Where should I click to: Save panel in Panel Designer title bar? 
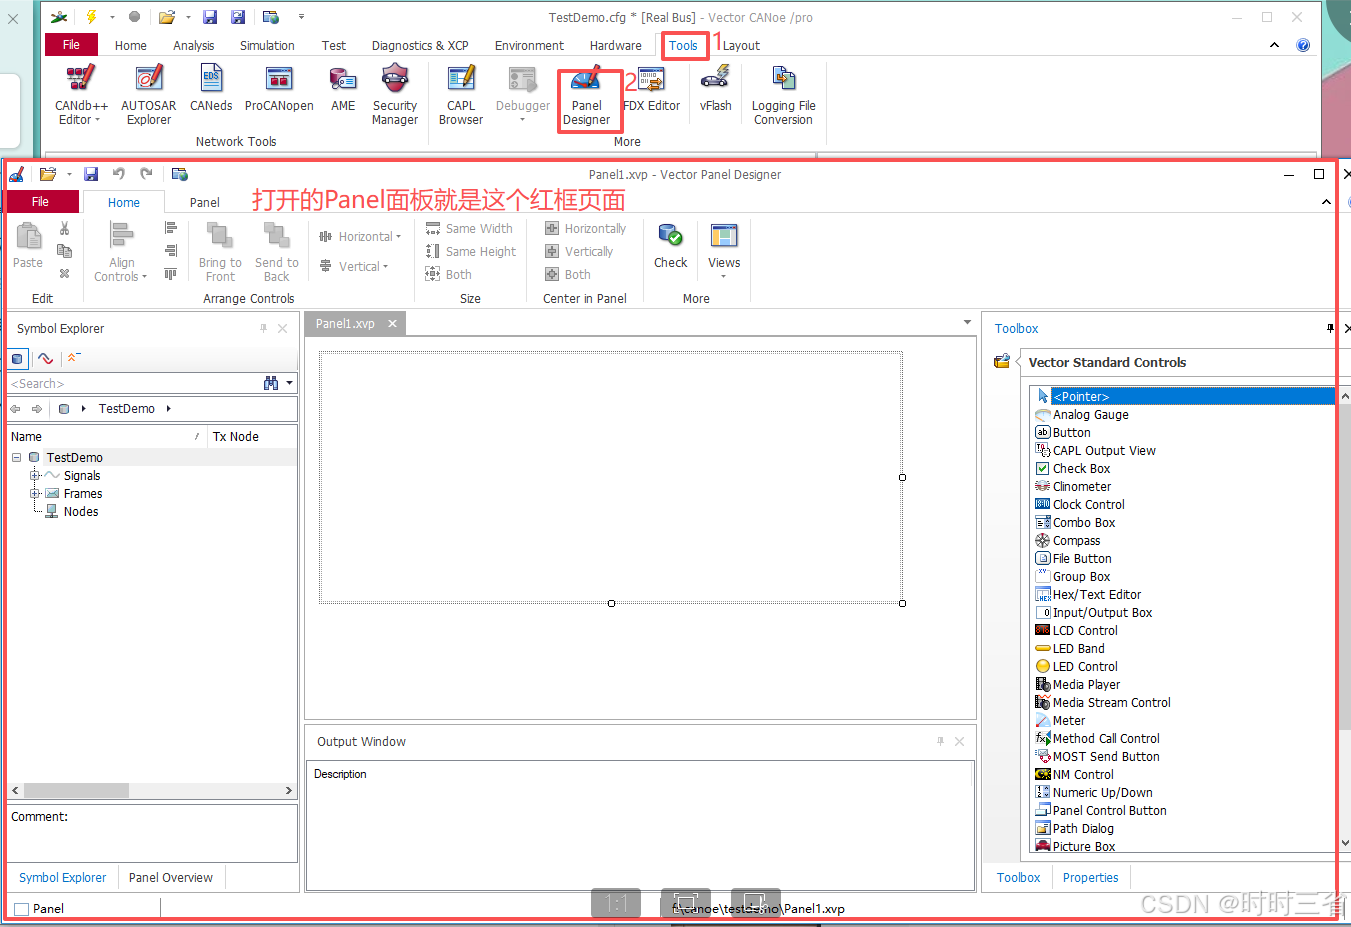click(91, 174)
